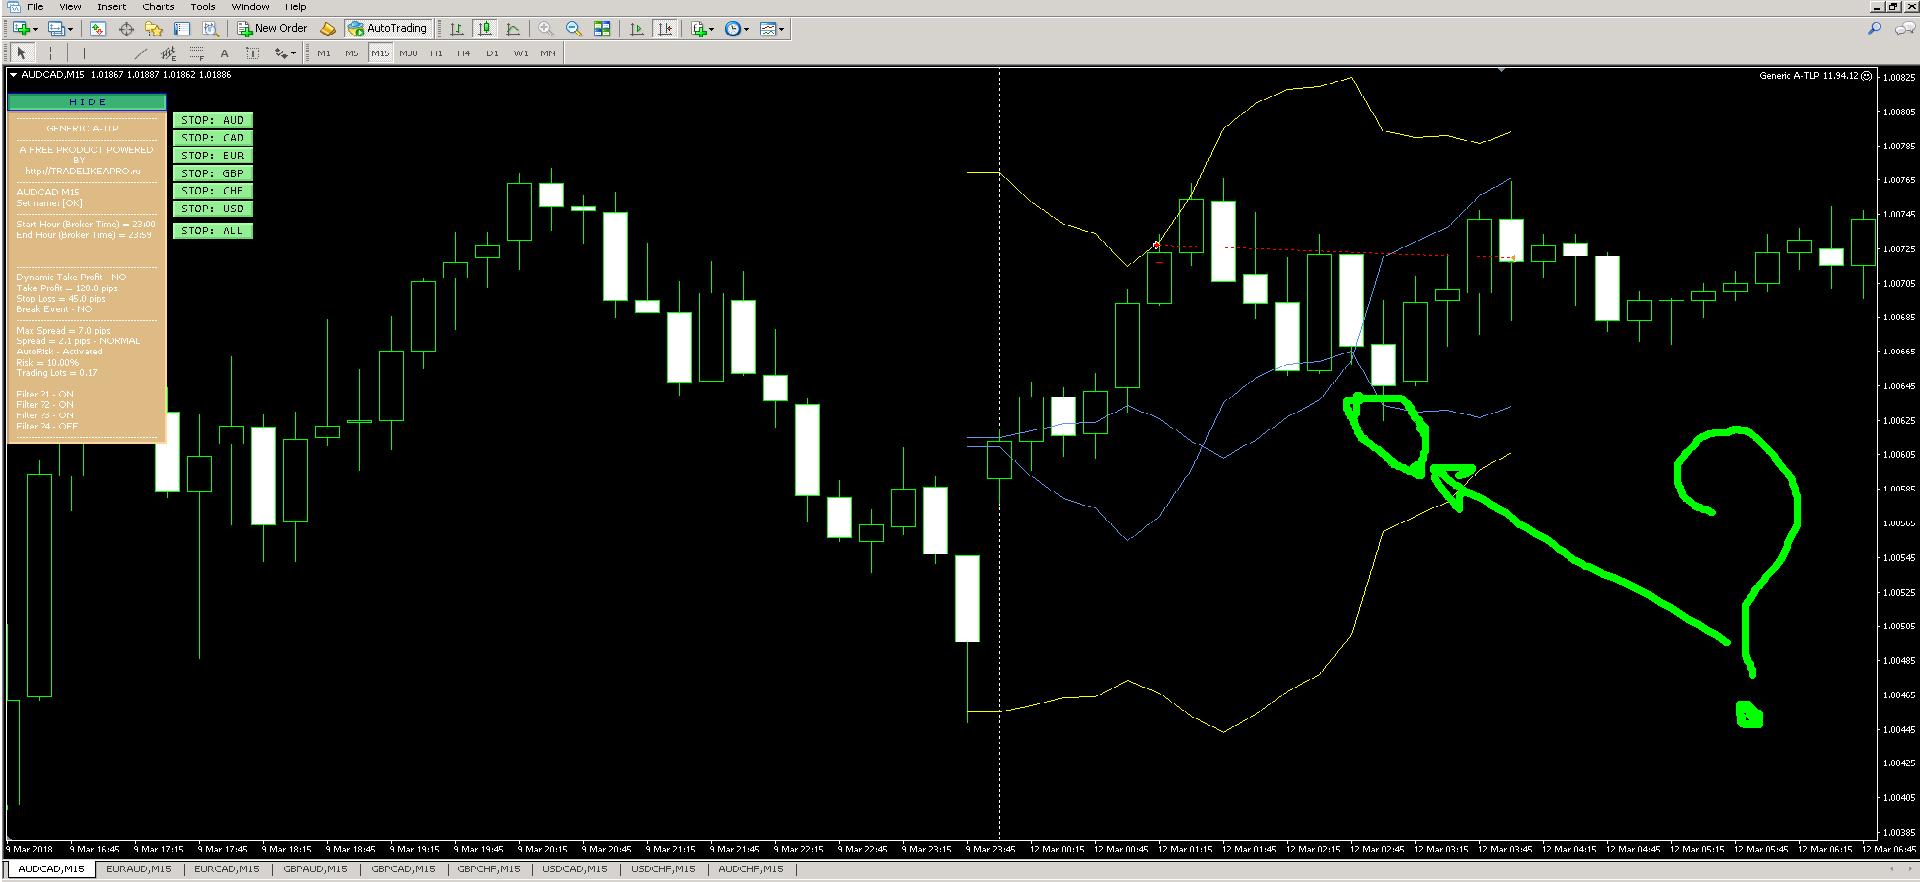Switch chart to candlesticks mode

tap(485, 29)
